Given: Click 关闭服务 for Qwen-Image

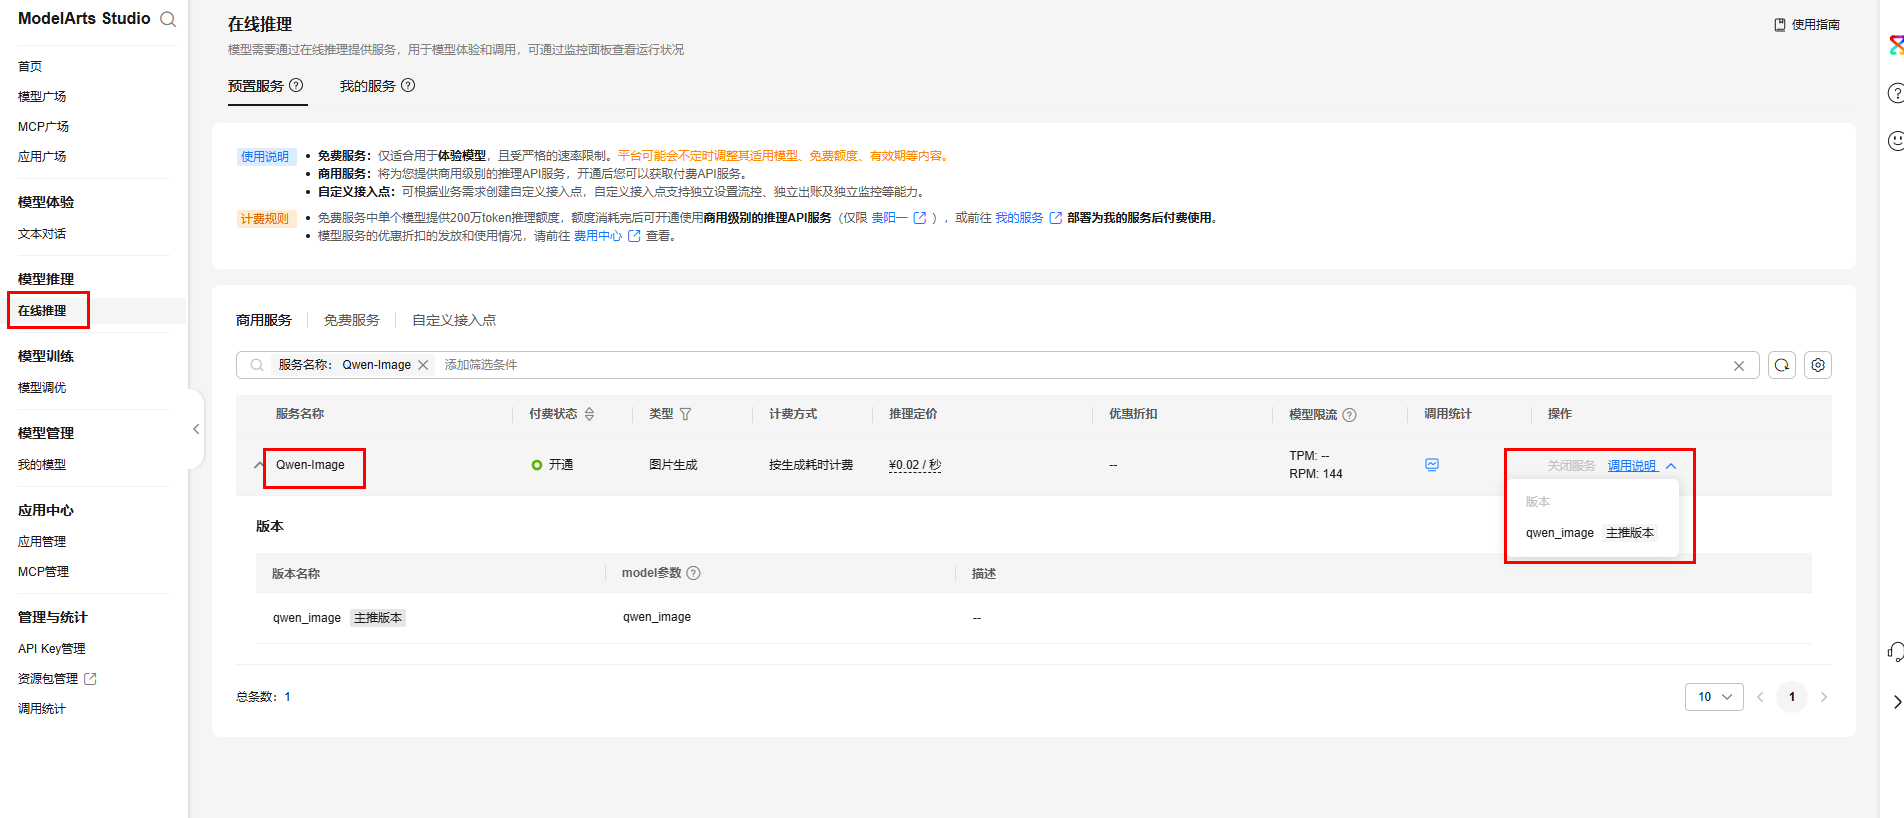Looking at the screenshot, I should (x=1572, y=466).
